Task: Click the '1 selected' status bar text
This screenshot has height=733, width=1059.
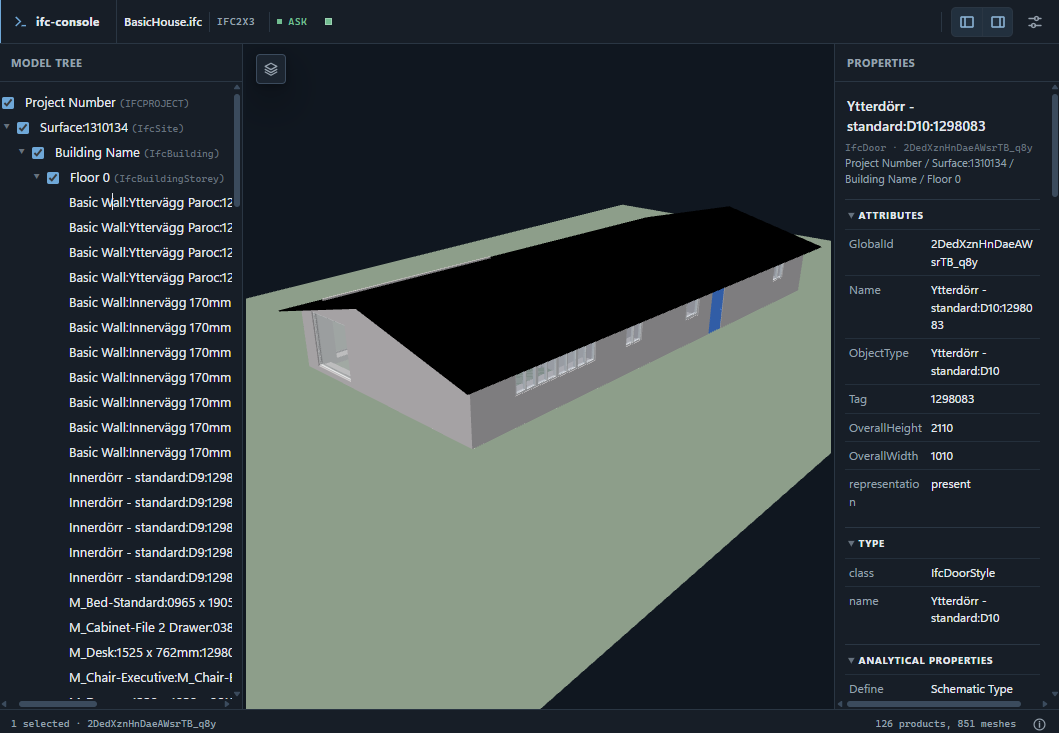Action: coord(40,724)
